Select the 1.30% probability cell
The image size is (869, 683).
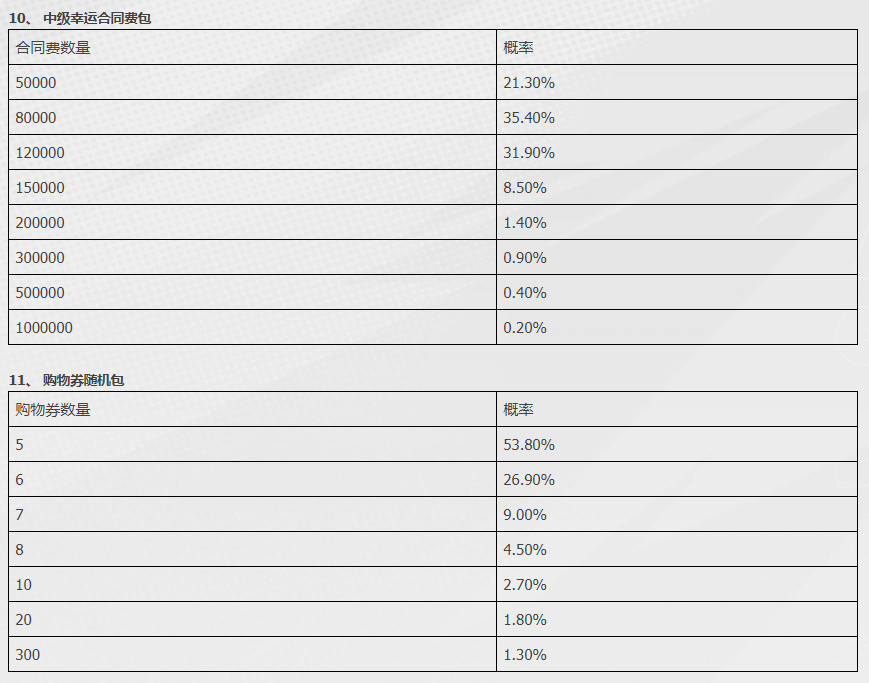[x=677, y=654]
